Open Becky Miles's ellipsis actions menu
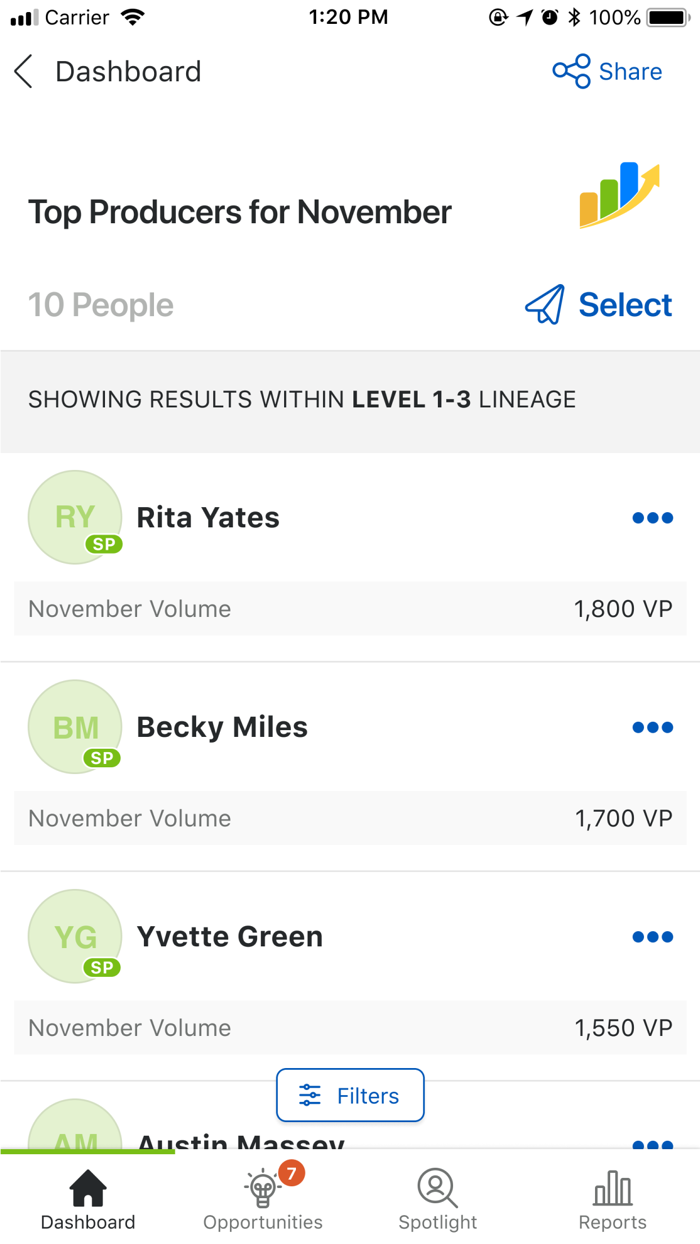 [652, 727]
